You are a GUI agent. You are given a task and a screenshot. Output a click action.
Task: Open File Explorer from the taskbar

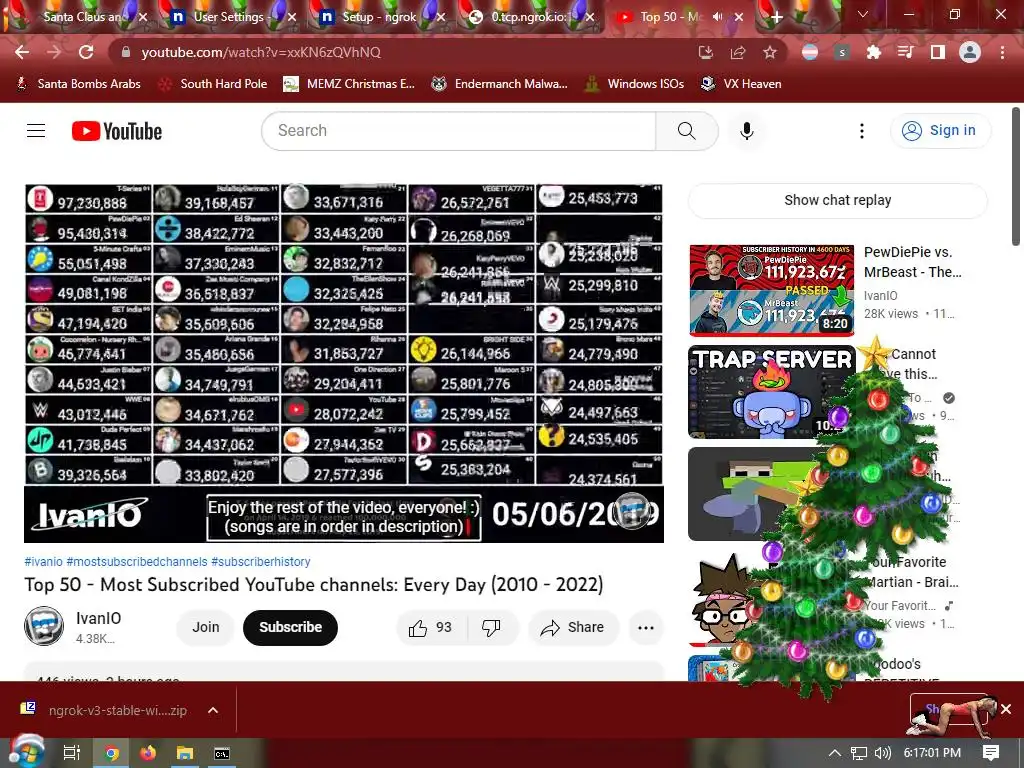tap(185, 753)
